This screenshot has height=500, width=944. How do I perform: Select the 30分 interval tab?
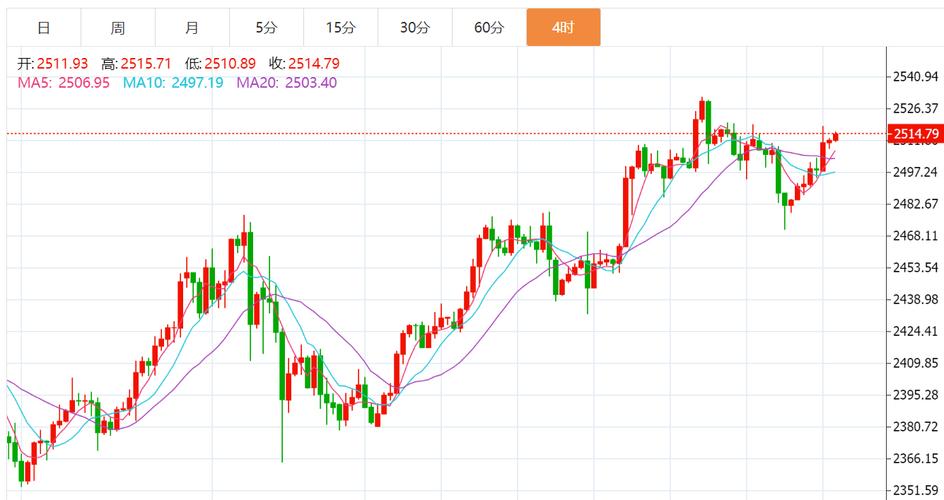(x=414, y=27)
